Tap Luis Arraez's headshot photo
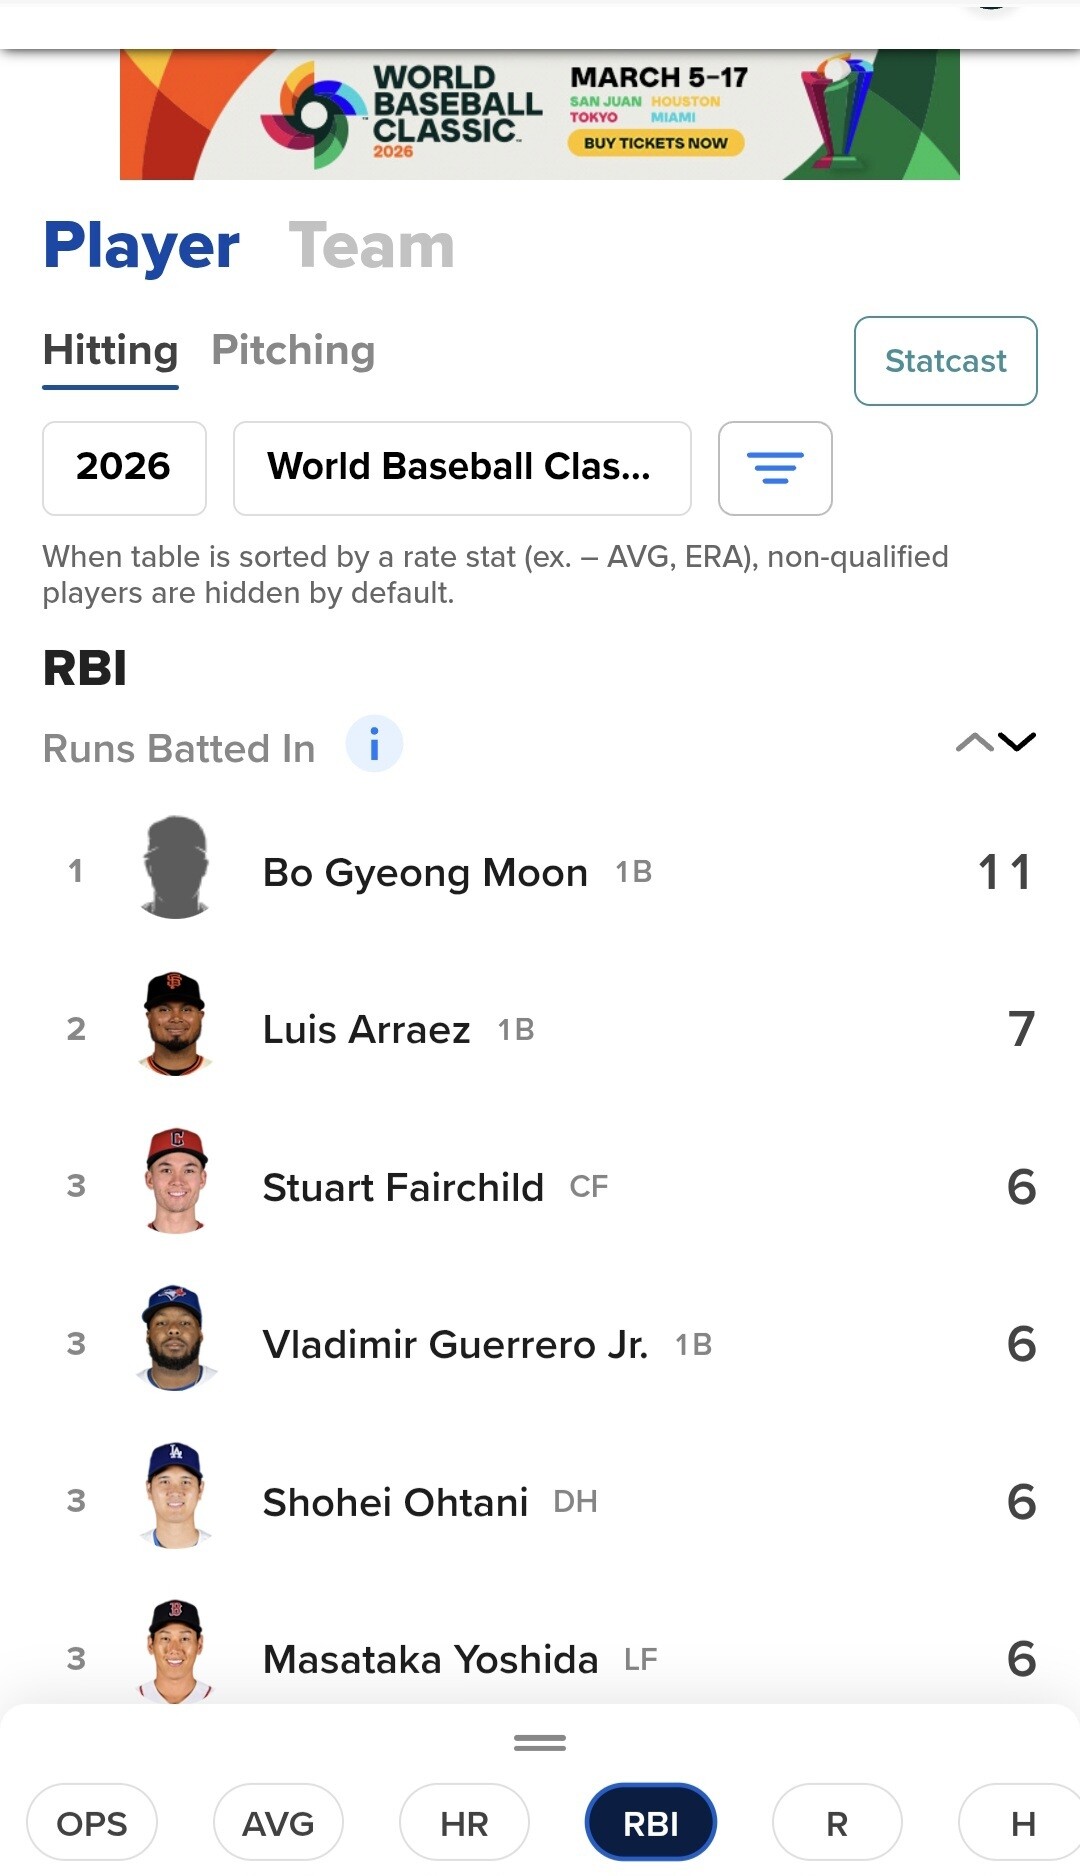Image resolution: width=1080 pixels, height=1876 pixels. pyautogui.click(x=176, y=1025)
